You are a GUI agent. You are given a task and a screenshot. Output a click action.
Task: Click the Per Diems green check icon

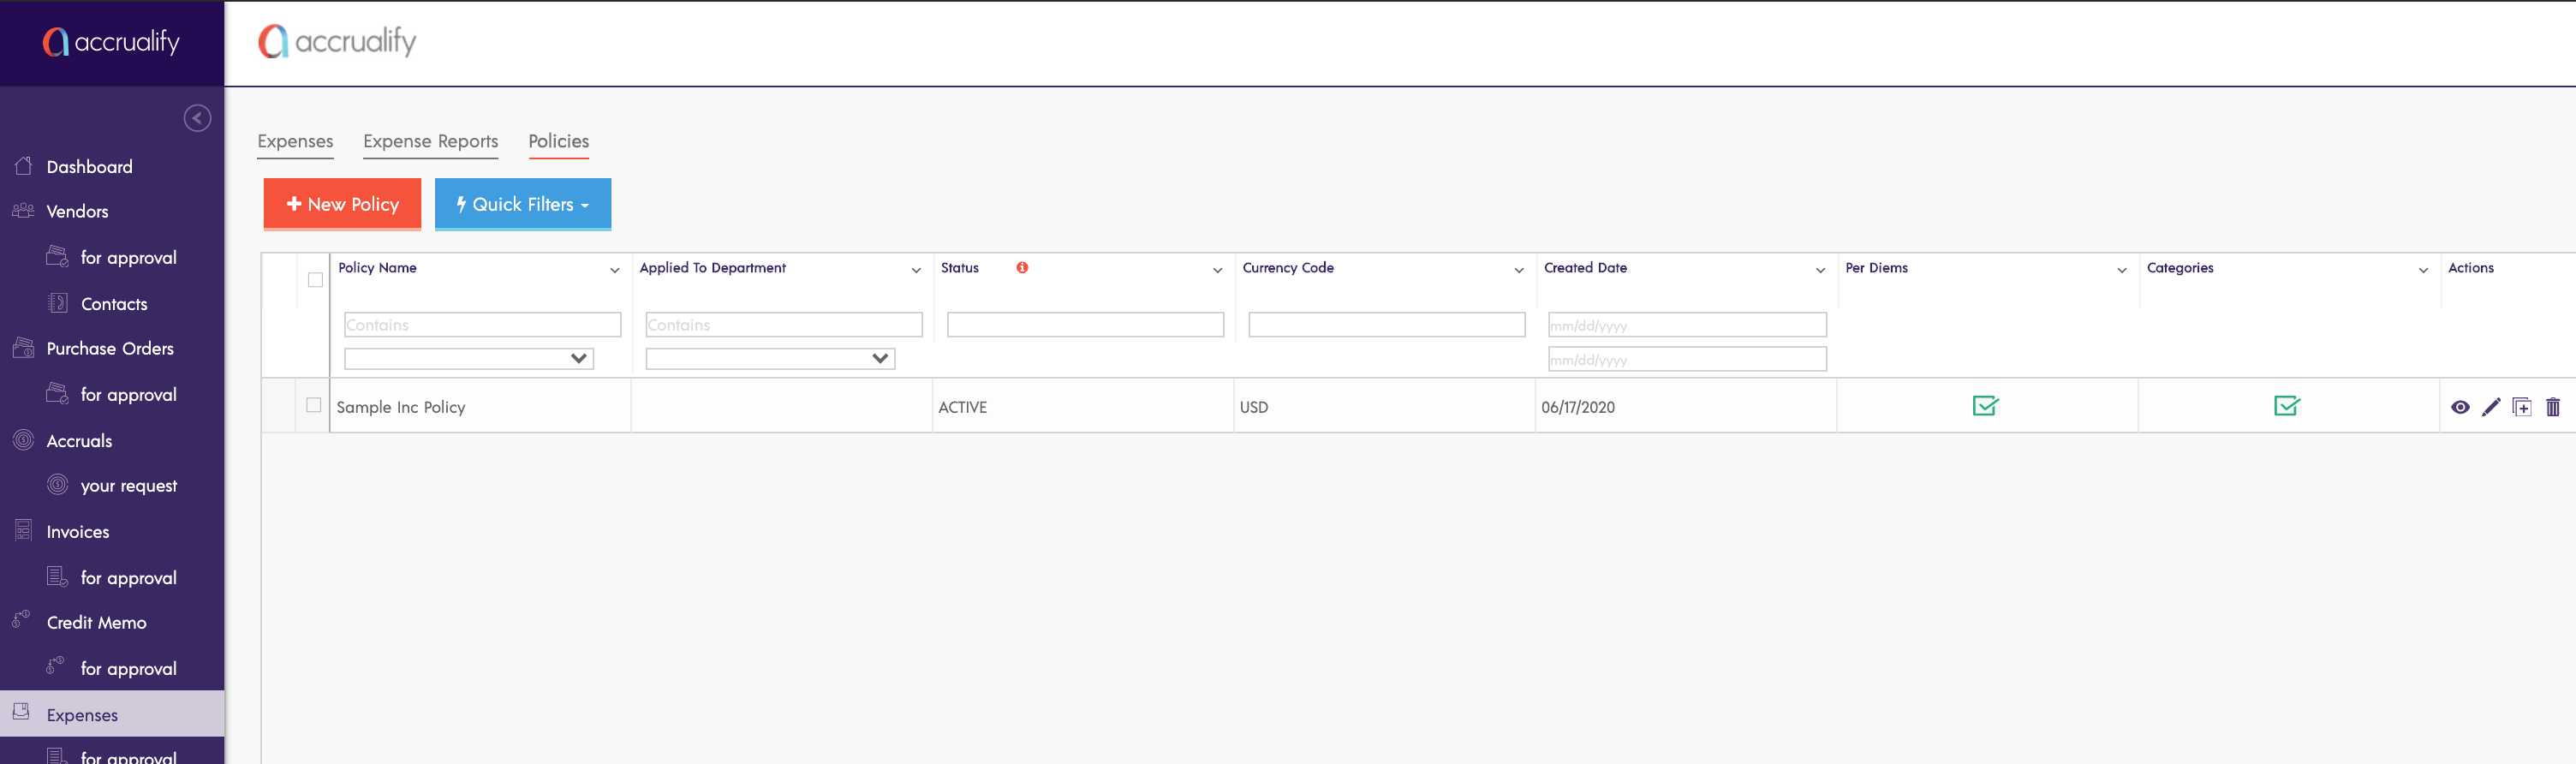pyautogui.click(x=1985, y=406)
